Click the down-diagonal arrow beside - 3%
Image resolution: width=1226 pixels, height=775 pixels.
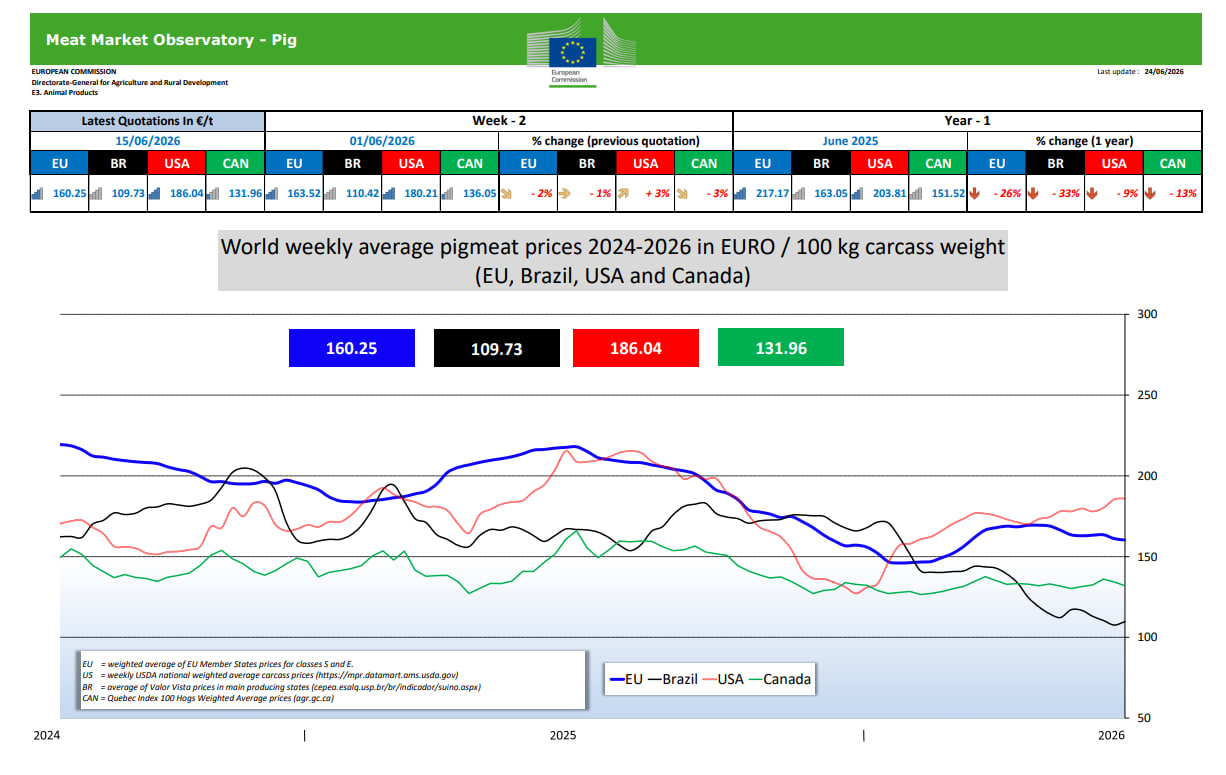click(x=682, y=193)
